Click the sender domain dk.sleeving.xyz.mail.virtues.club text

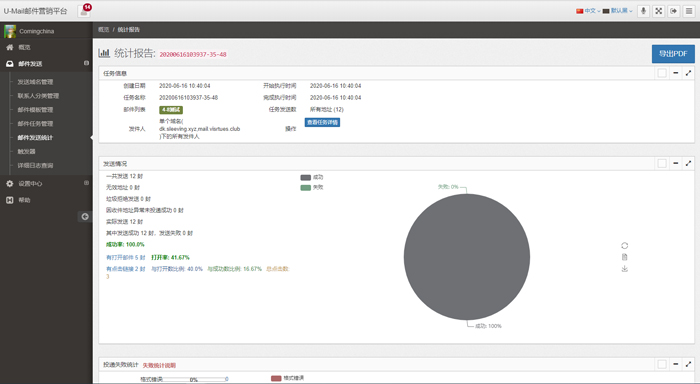click(200, 129)
